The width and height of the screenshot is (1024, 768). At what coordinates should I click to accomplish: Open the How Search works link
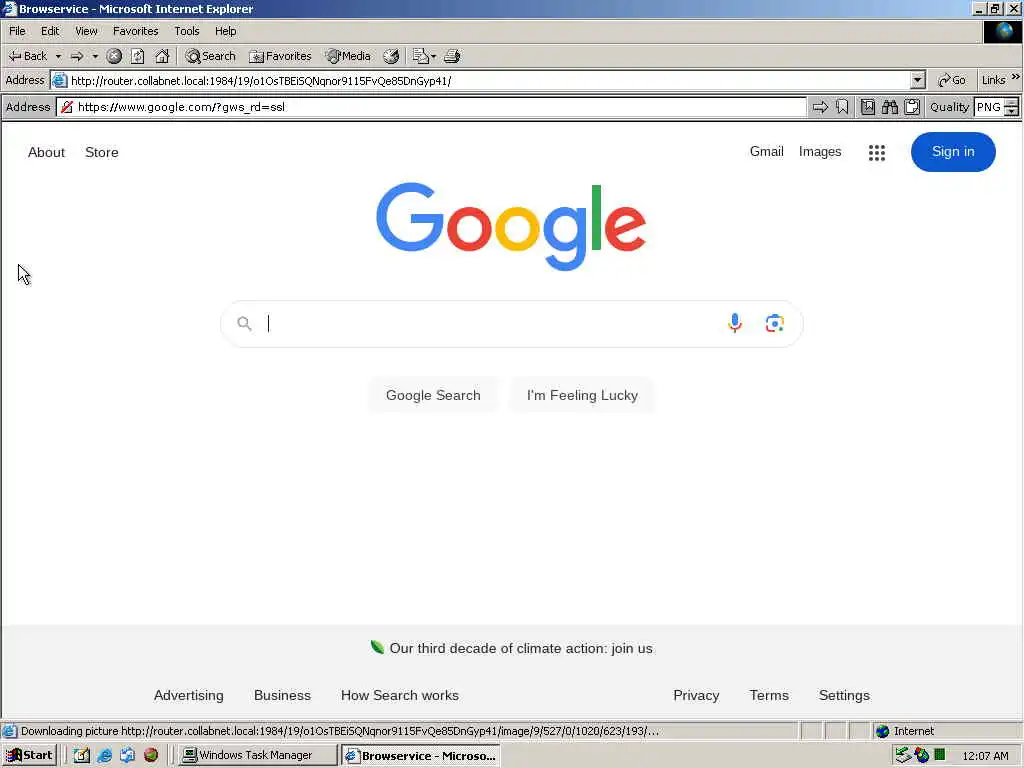click(400, 696)
